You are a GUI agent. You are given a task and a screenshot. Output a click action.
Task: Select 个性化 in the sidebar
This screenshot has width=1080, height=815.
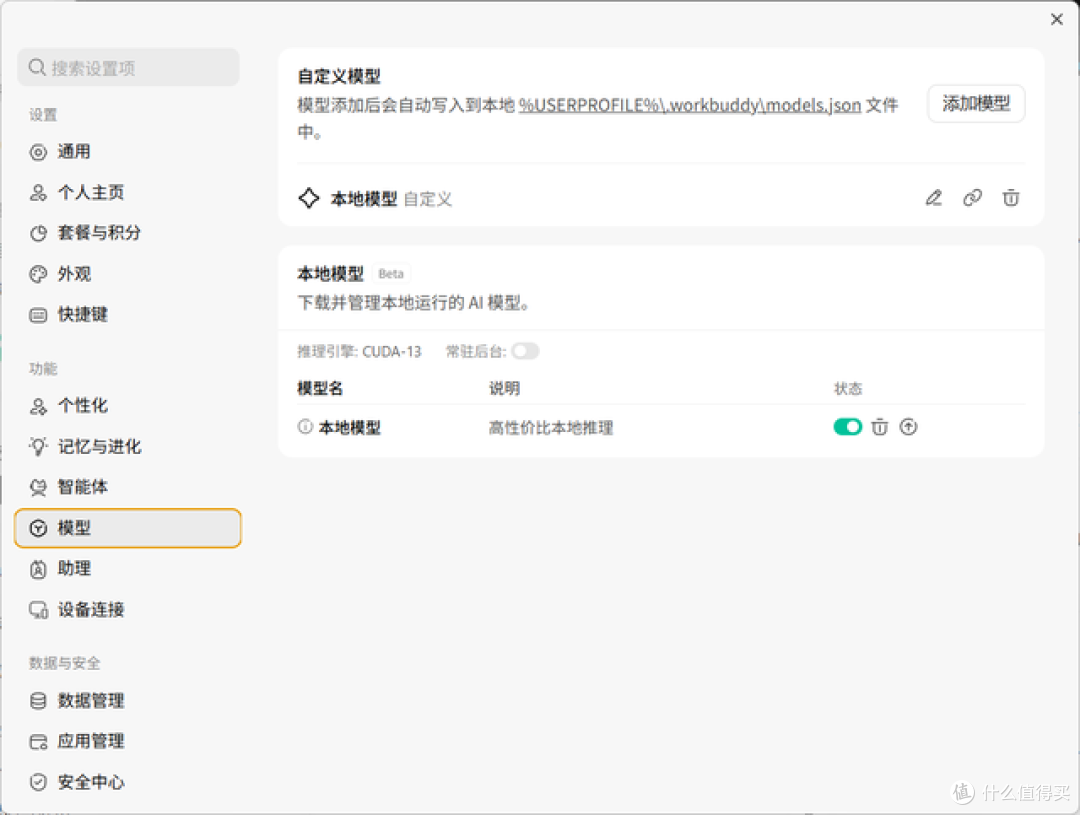128,406
